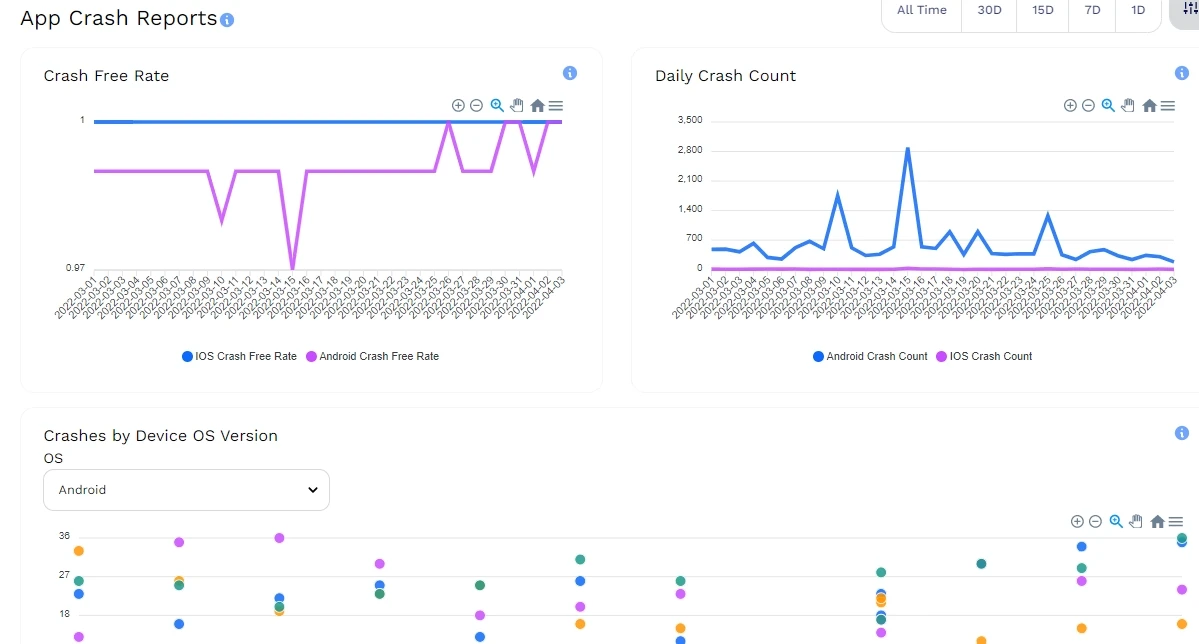The height and width of the screenshot is (644, 1199).
Task: Zoom out on Crash Free Rate chart
Action: pos(476,106)
